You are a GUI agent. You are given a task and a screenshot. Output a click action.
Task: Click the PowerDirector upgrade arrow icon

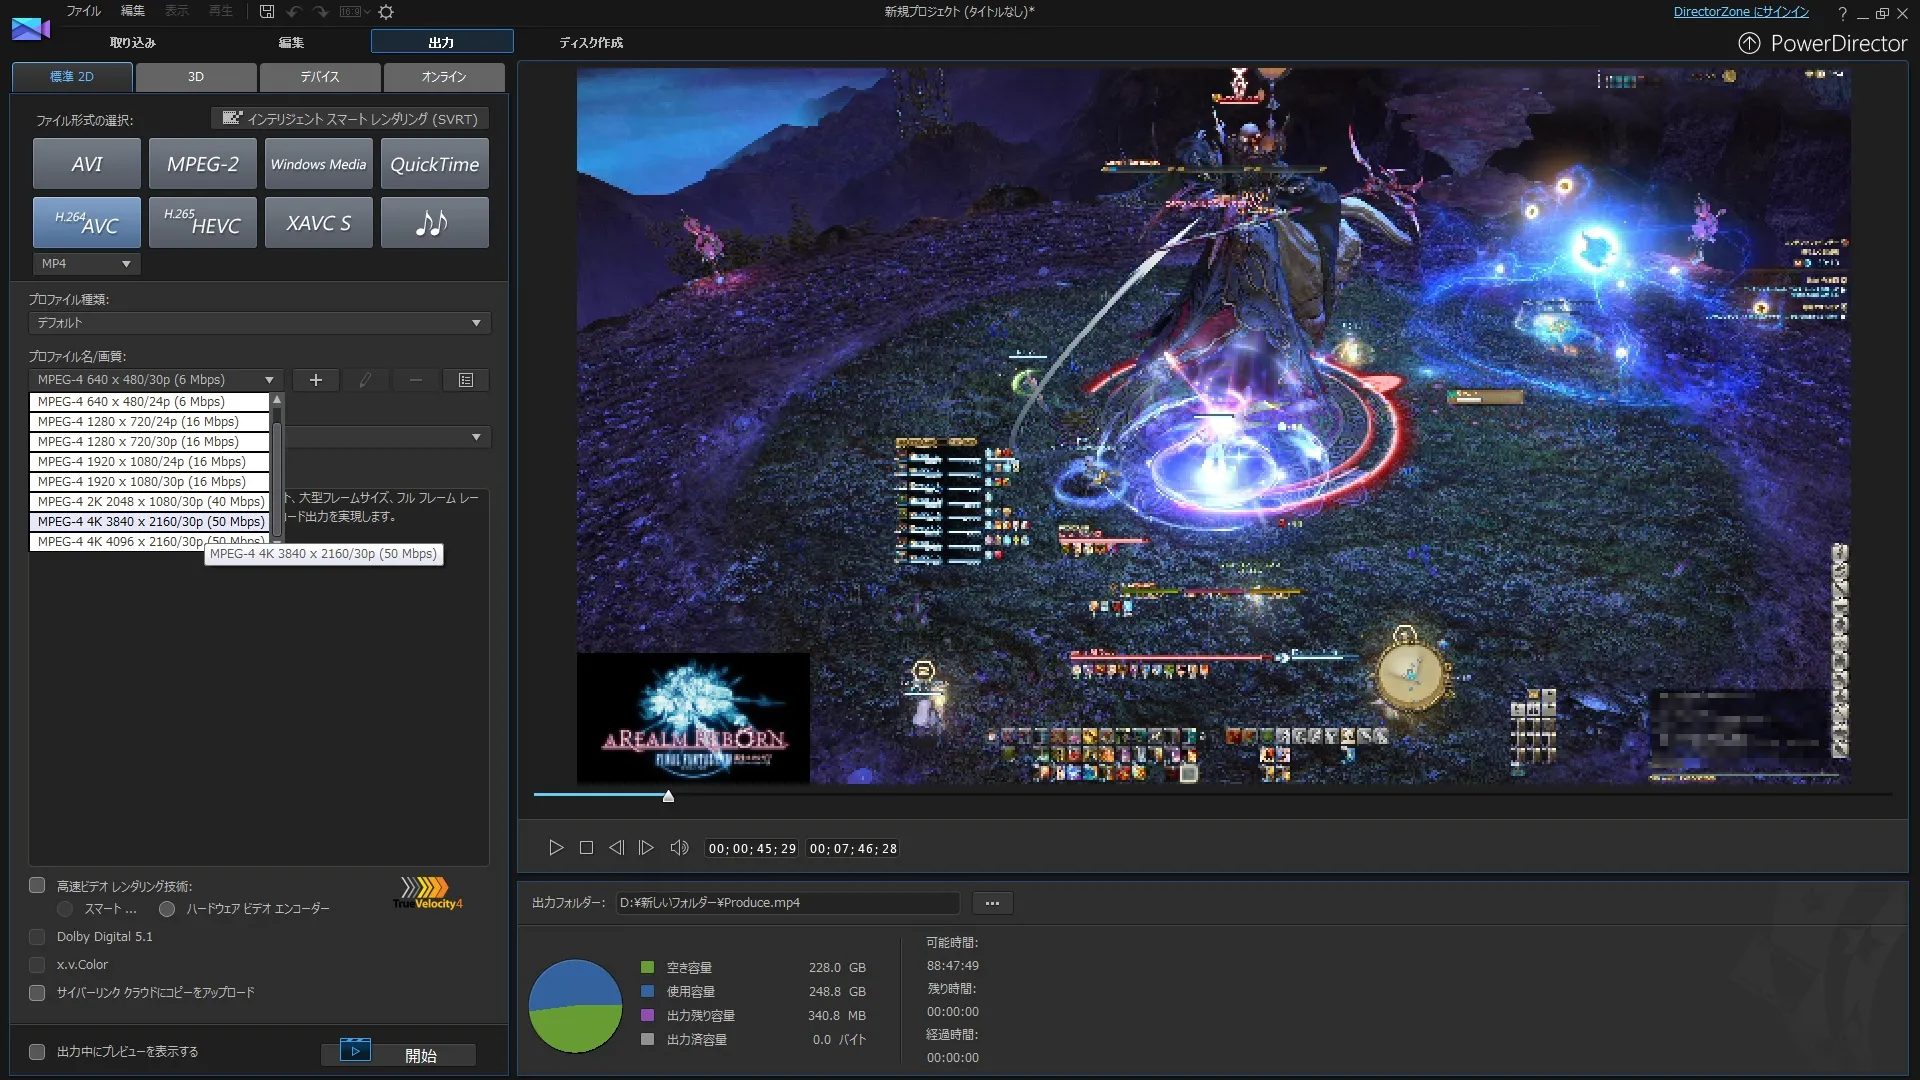(1749, 43)
